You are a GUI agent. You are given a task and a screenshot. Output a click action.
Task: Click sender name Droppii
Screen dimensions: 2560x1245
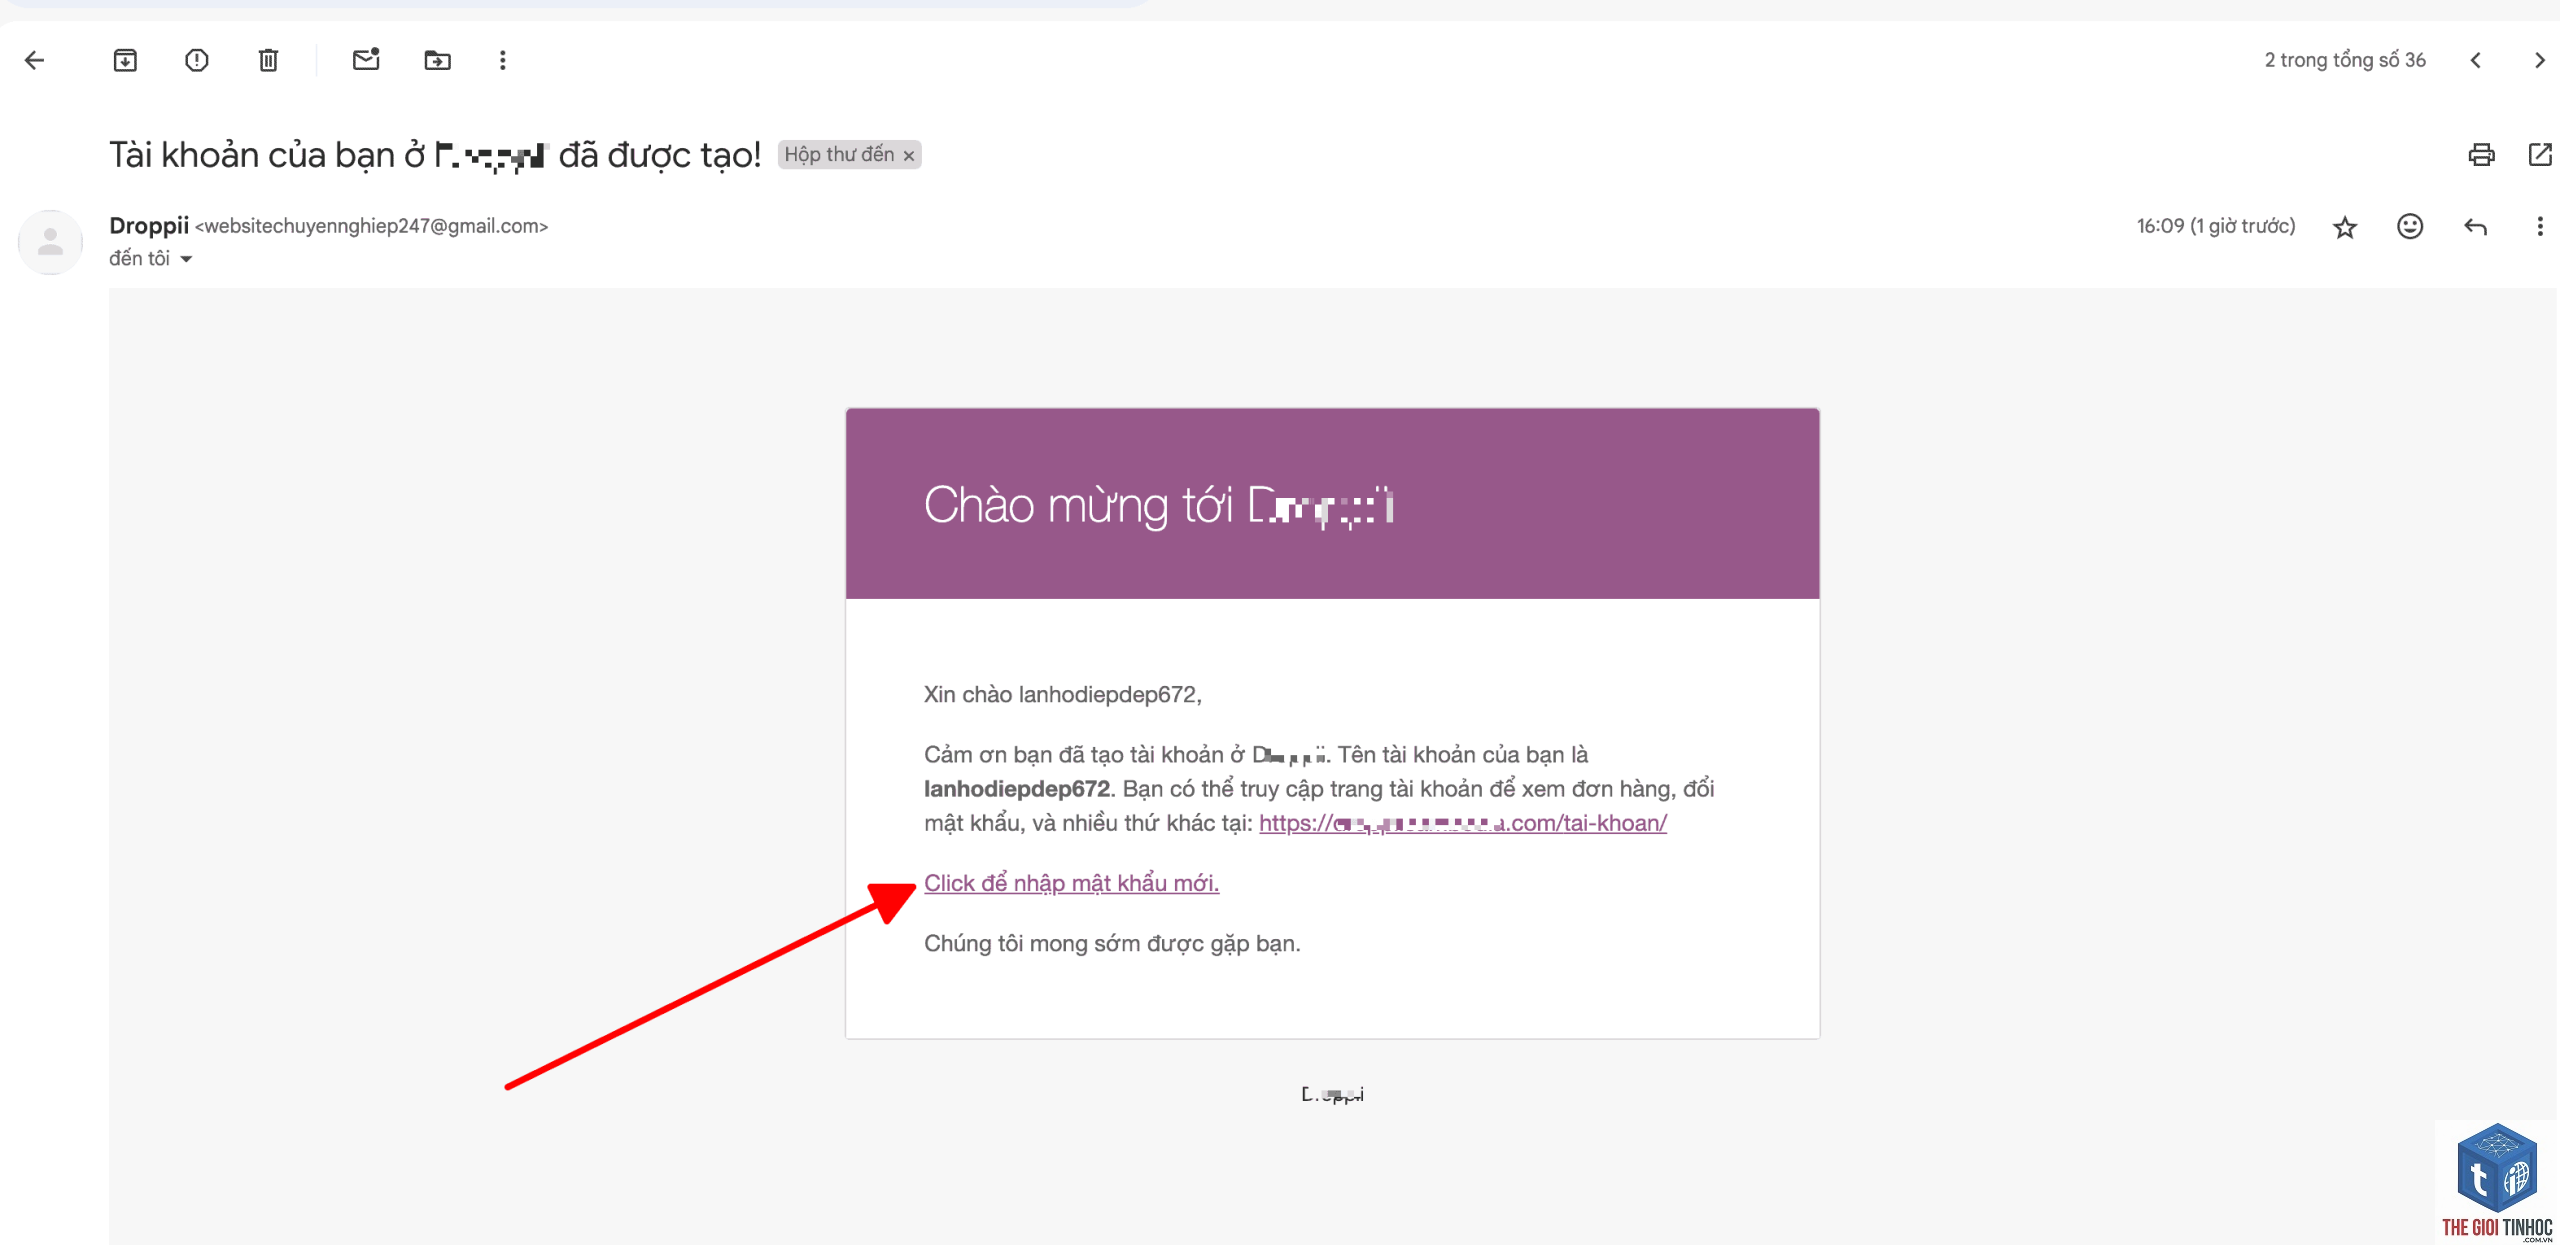click(149, 226)
